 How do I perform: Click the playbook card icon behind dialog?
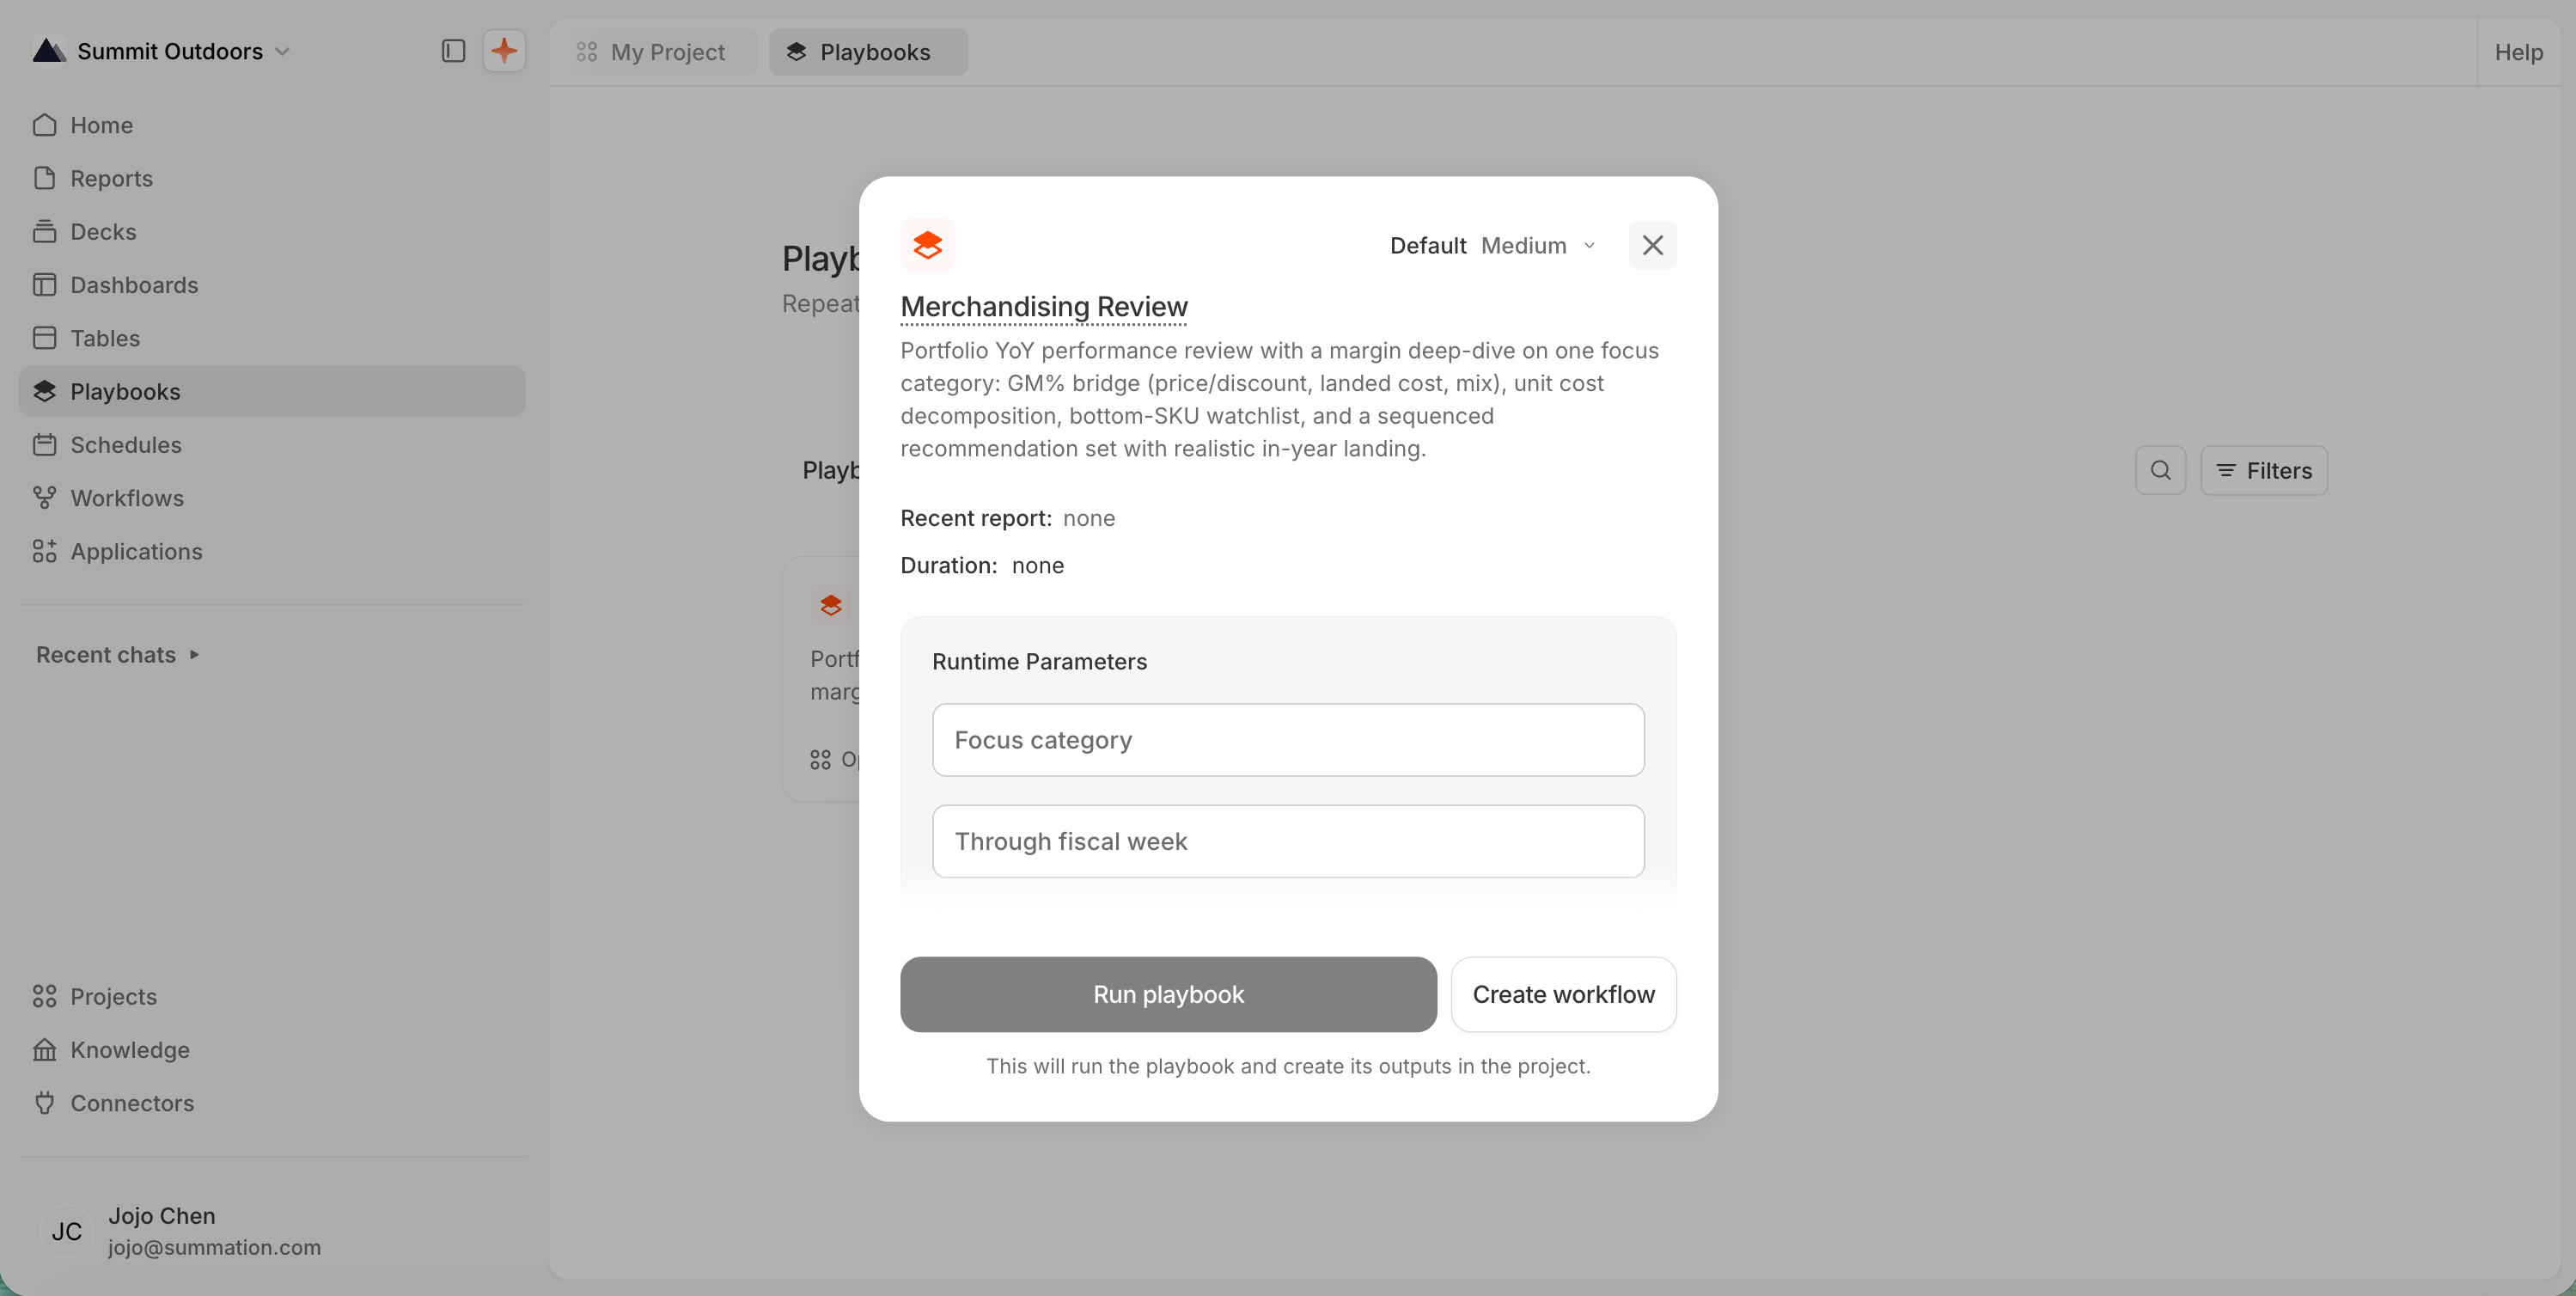click(831, 605)
